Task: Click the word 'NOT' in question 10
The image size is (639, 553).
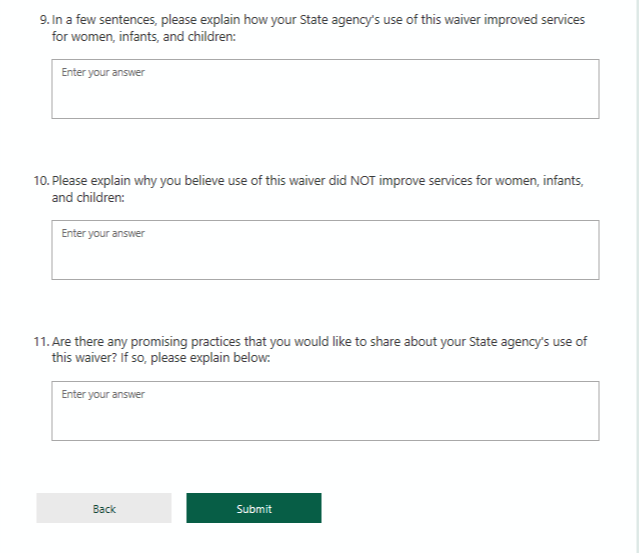Action: pyautogui.click(x=362, y=181)
